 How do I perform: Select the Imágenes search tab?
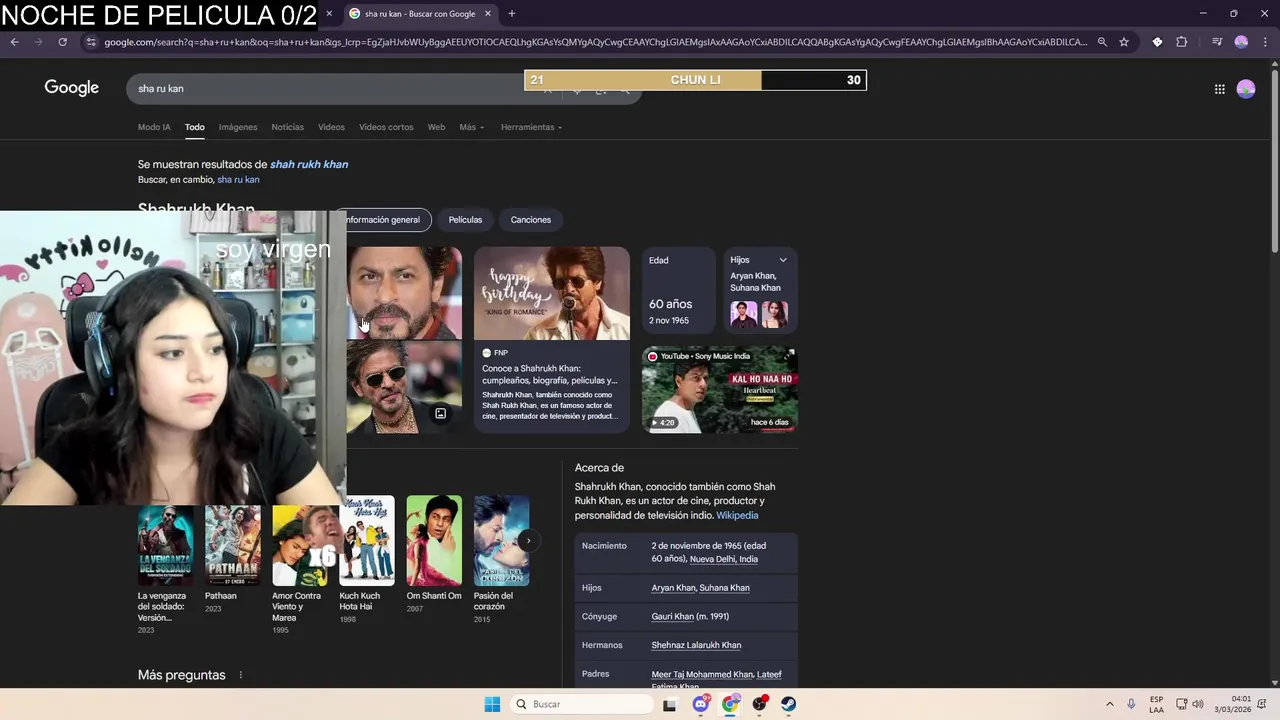pyautogui.click(x=238, y=127)
